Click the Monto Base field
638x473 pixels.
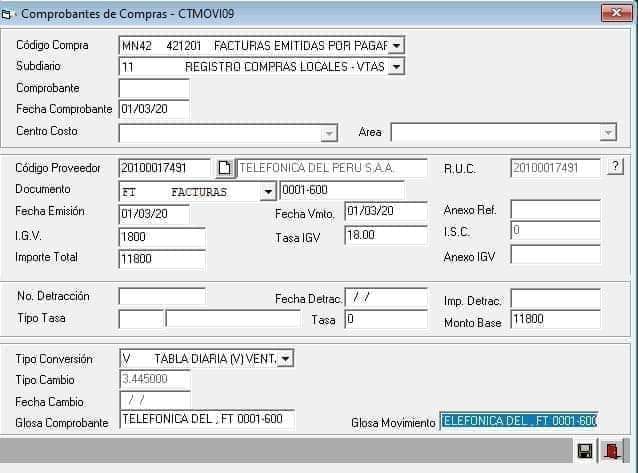click(555, 319)
